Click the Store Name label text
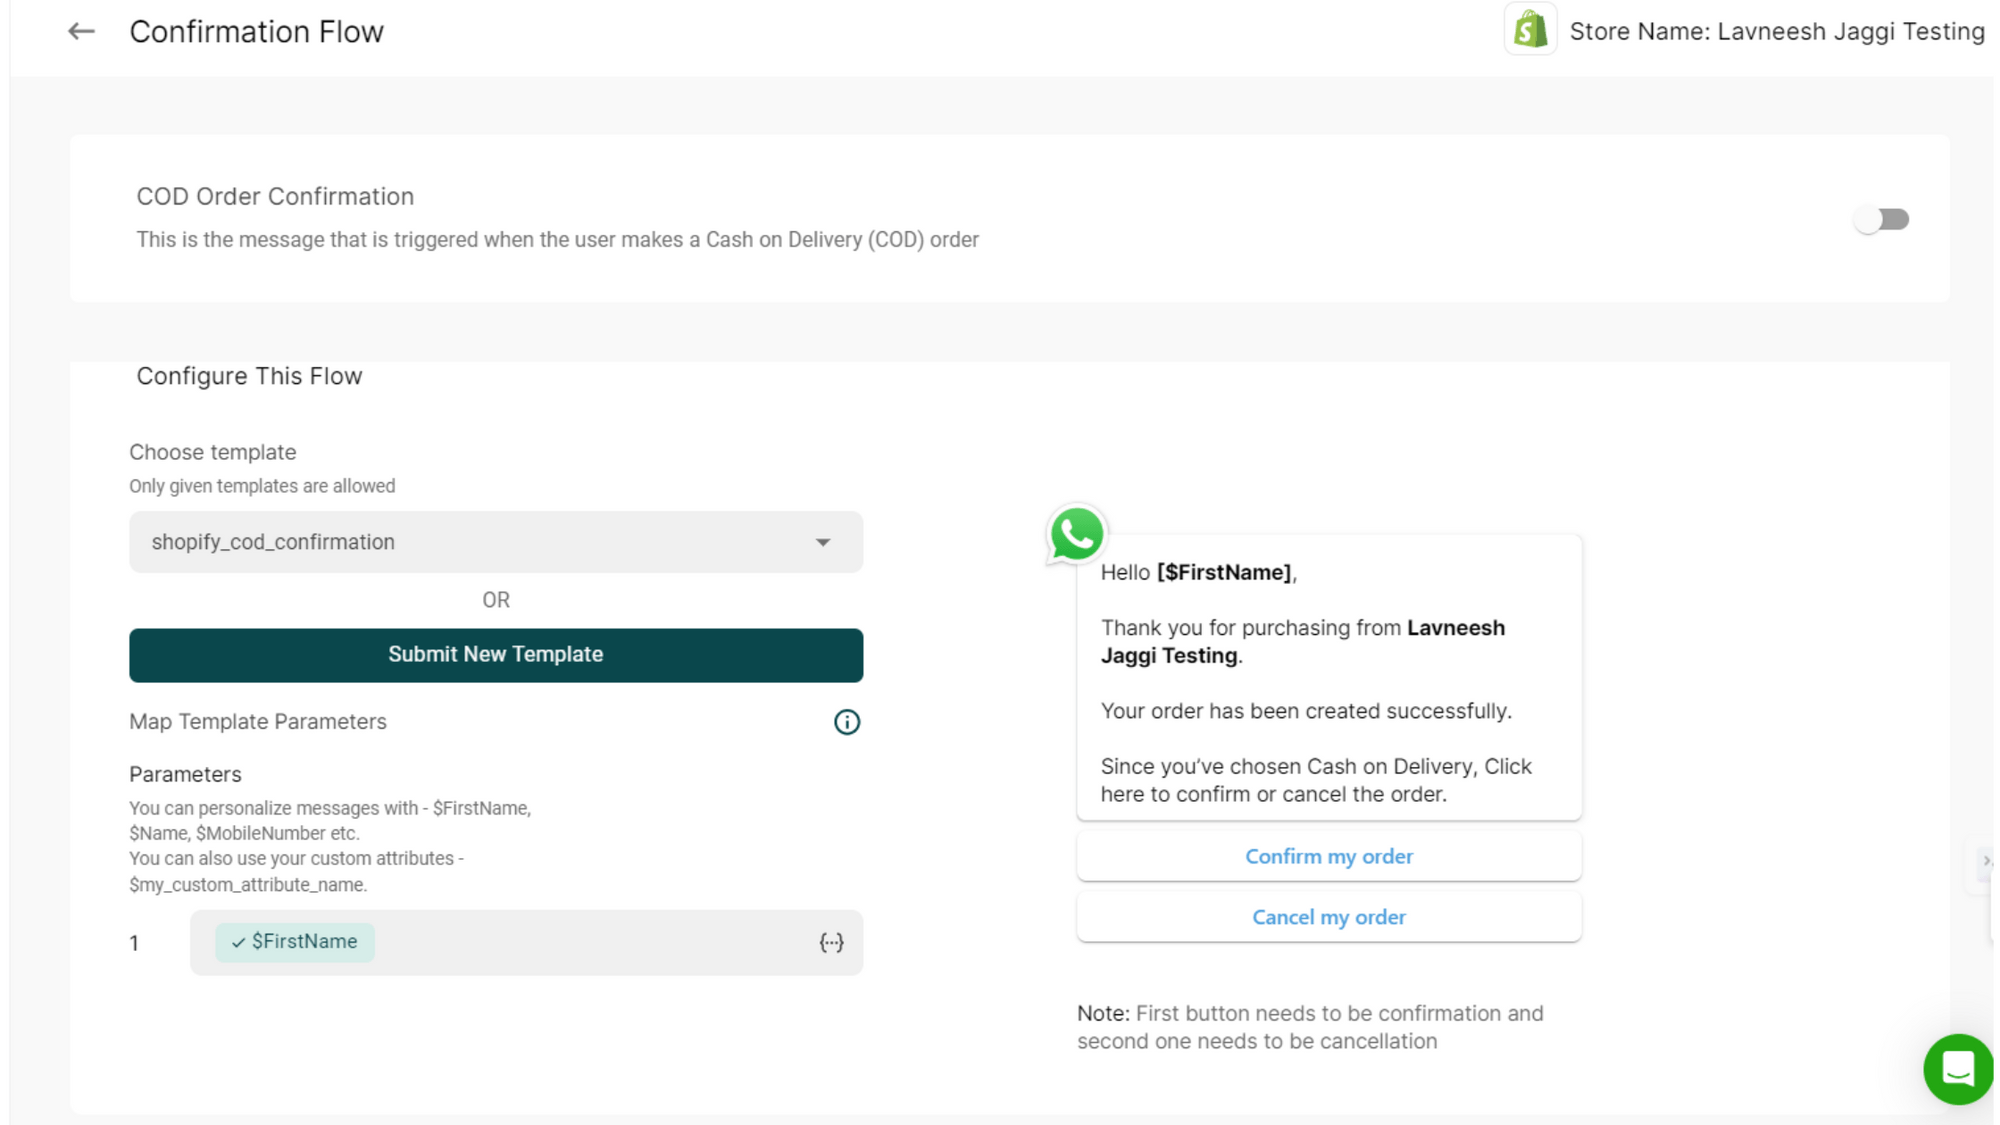This screenshot has width=2000, height=1125. [x=1776, y=32]
